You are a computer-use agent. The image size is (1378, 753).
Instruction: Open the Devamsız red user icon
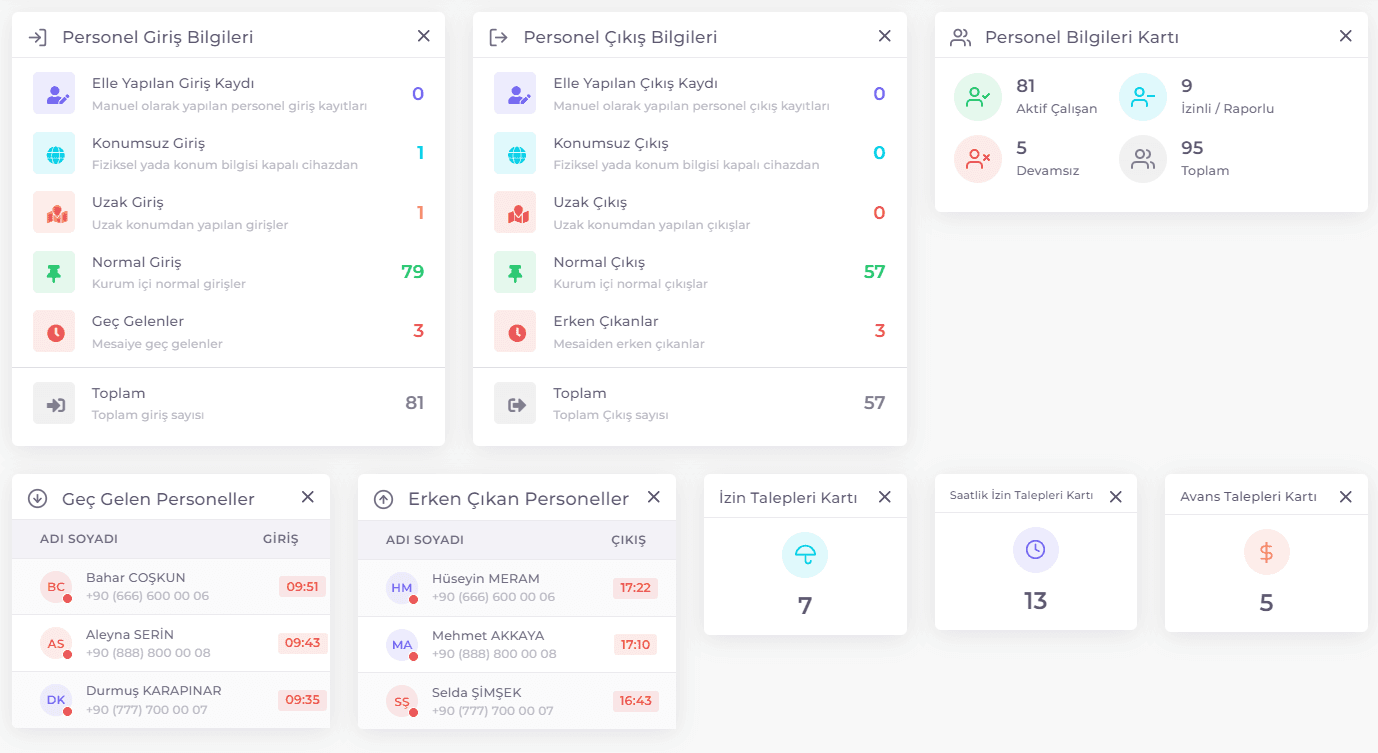tap(978, 159)
